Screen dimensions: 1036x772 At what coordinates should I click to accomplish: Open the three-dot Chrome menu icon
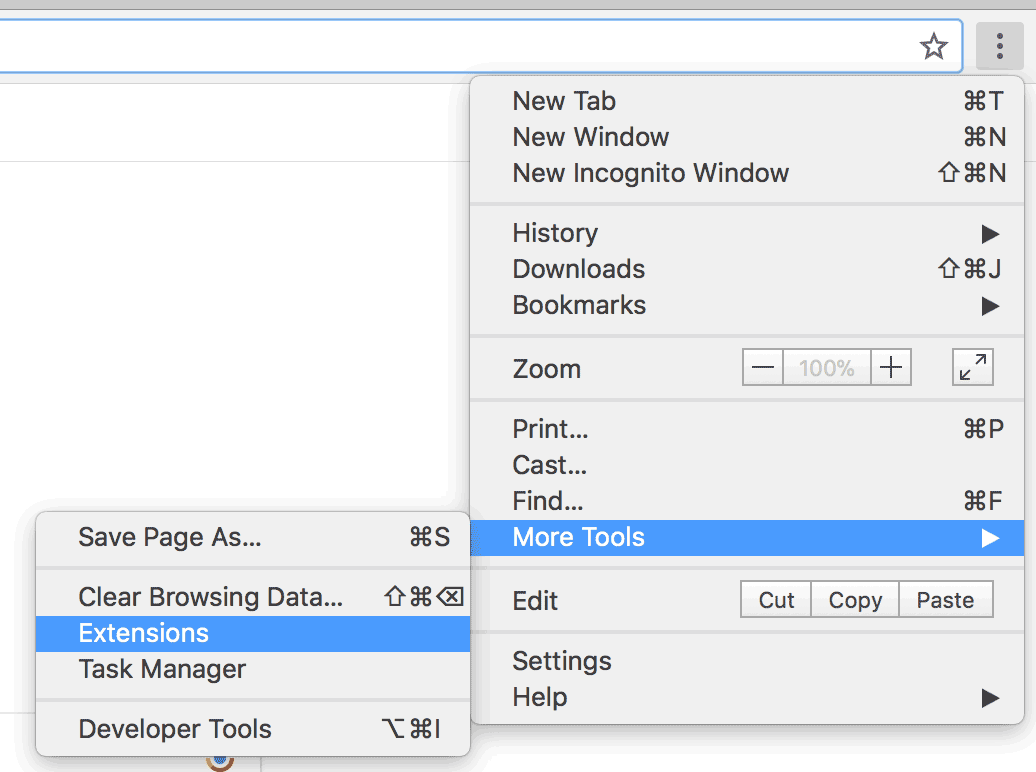point(999,46)
